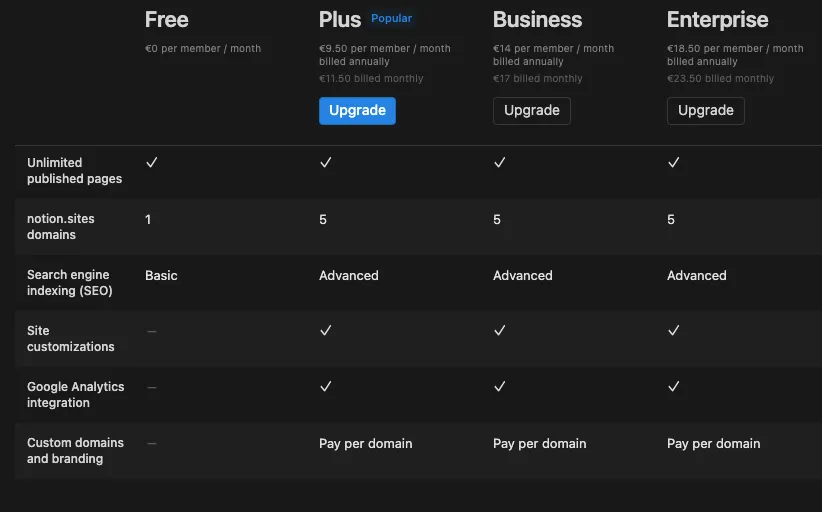Viewport: 822px width, 512px height.
Task: Click the Advanced SEO value for Business
Action: 523,276
